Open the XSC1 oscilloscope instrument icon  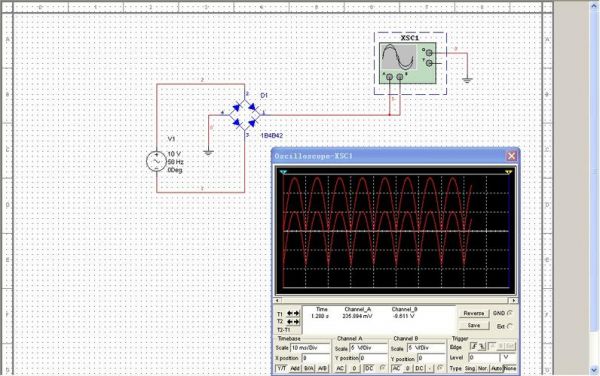(x=408, y=63)
